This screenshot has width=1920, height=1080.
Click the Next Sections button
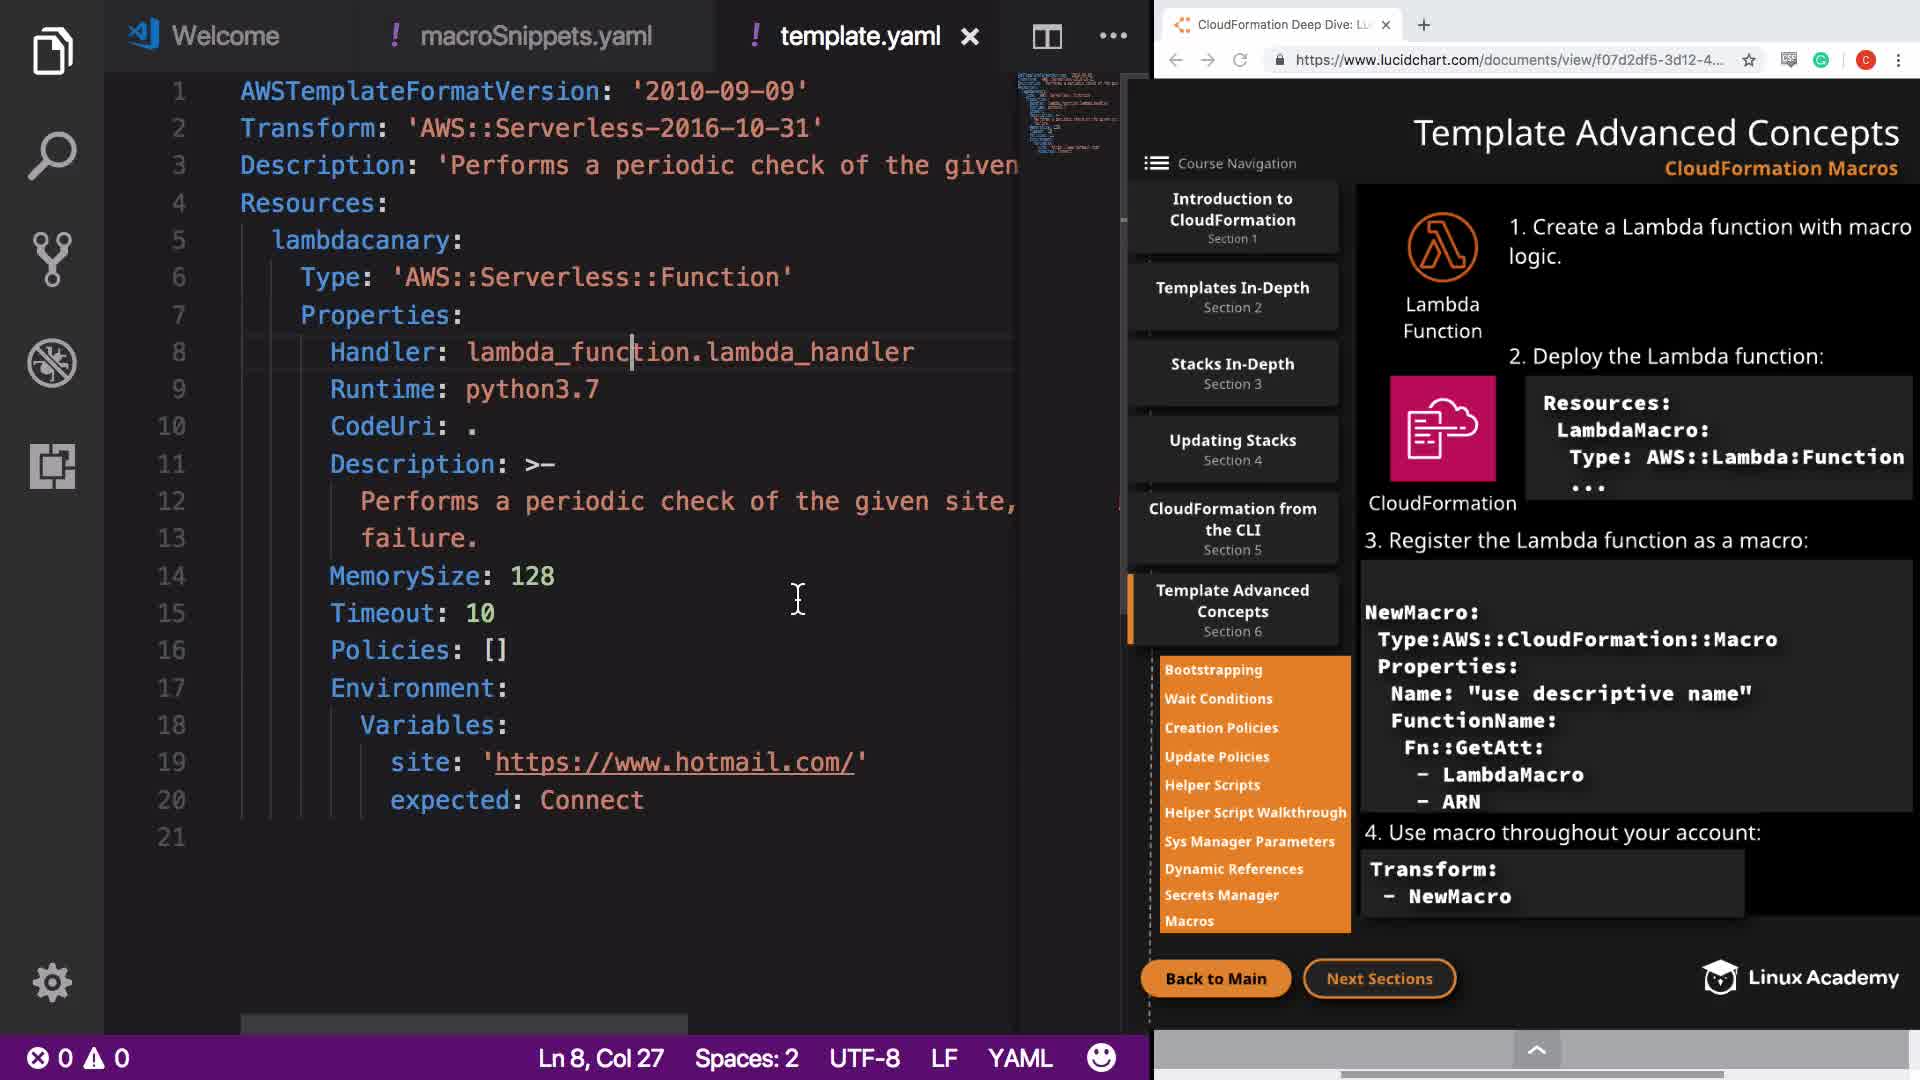pos(1379,978)
